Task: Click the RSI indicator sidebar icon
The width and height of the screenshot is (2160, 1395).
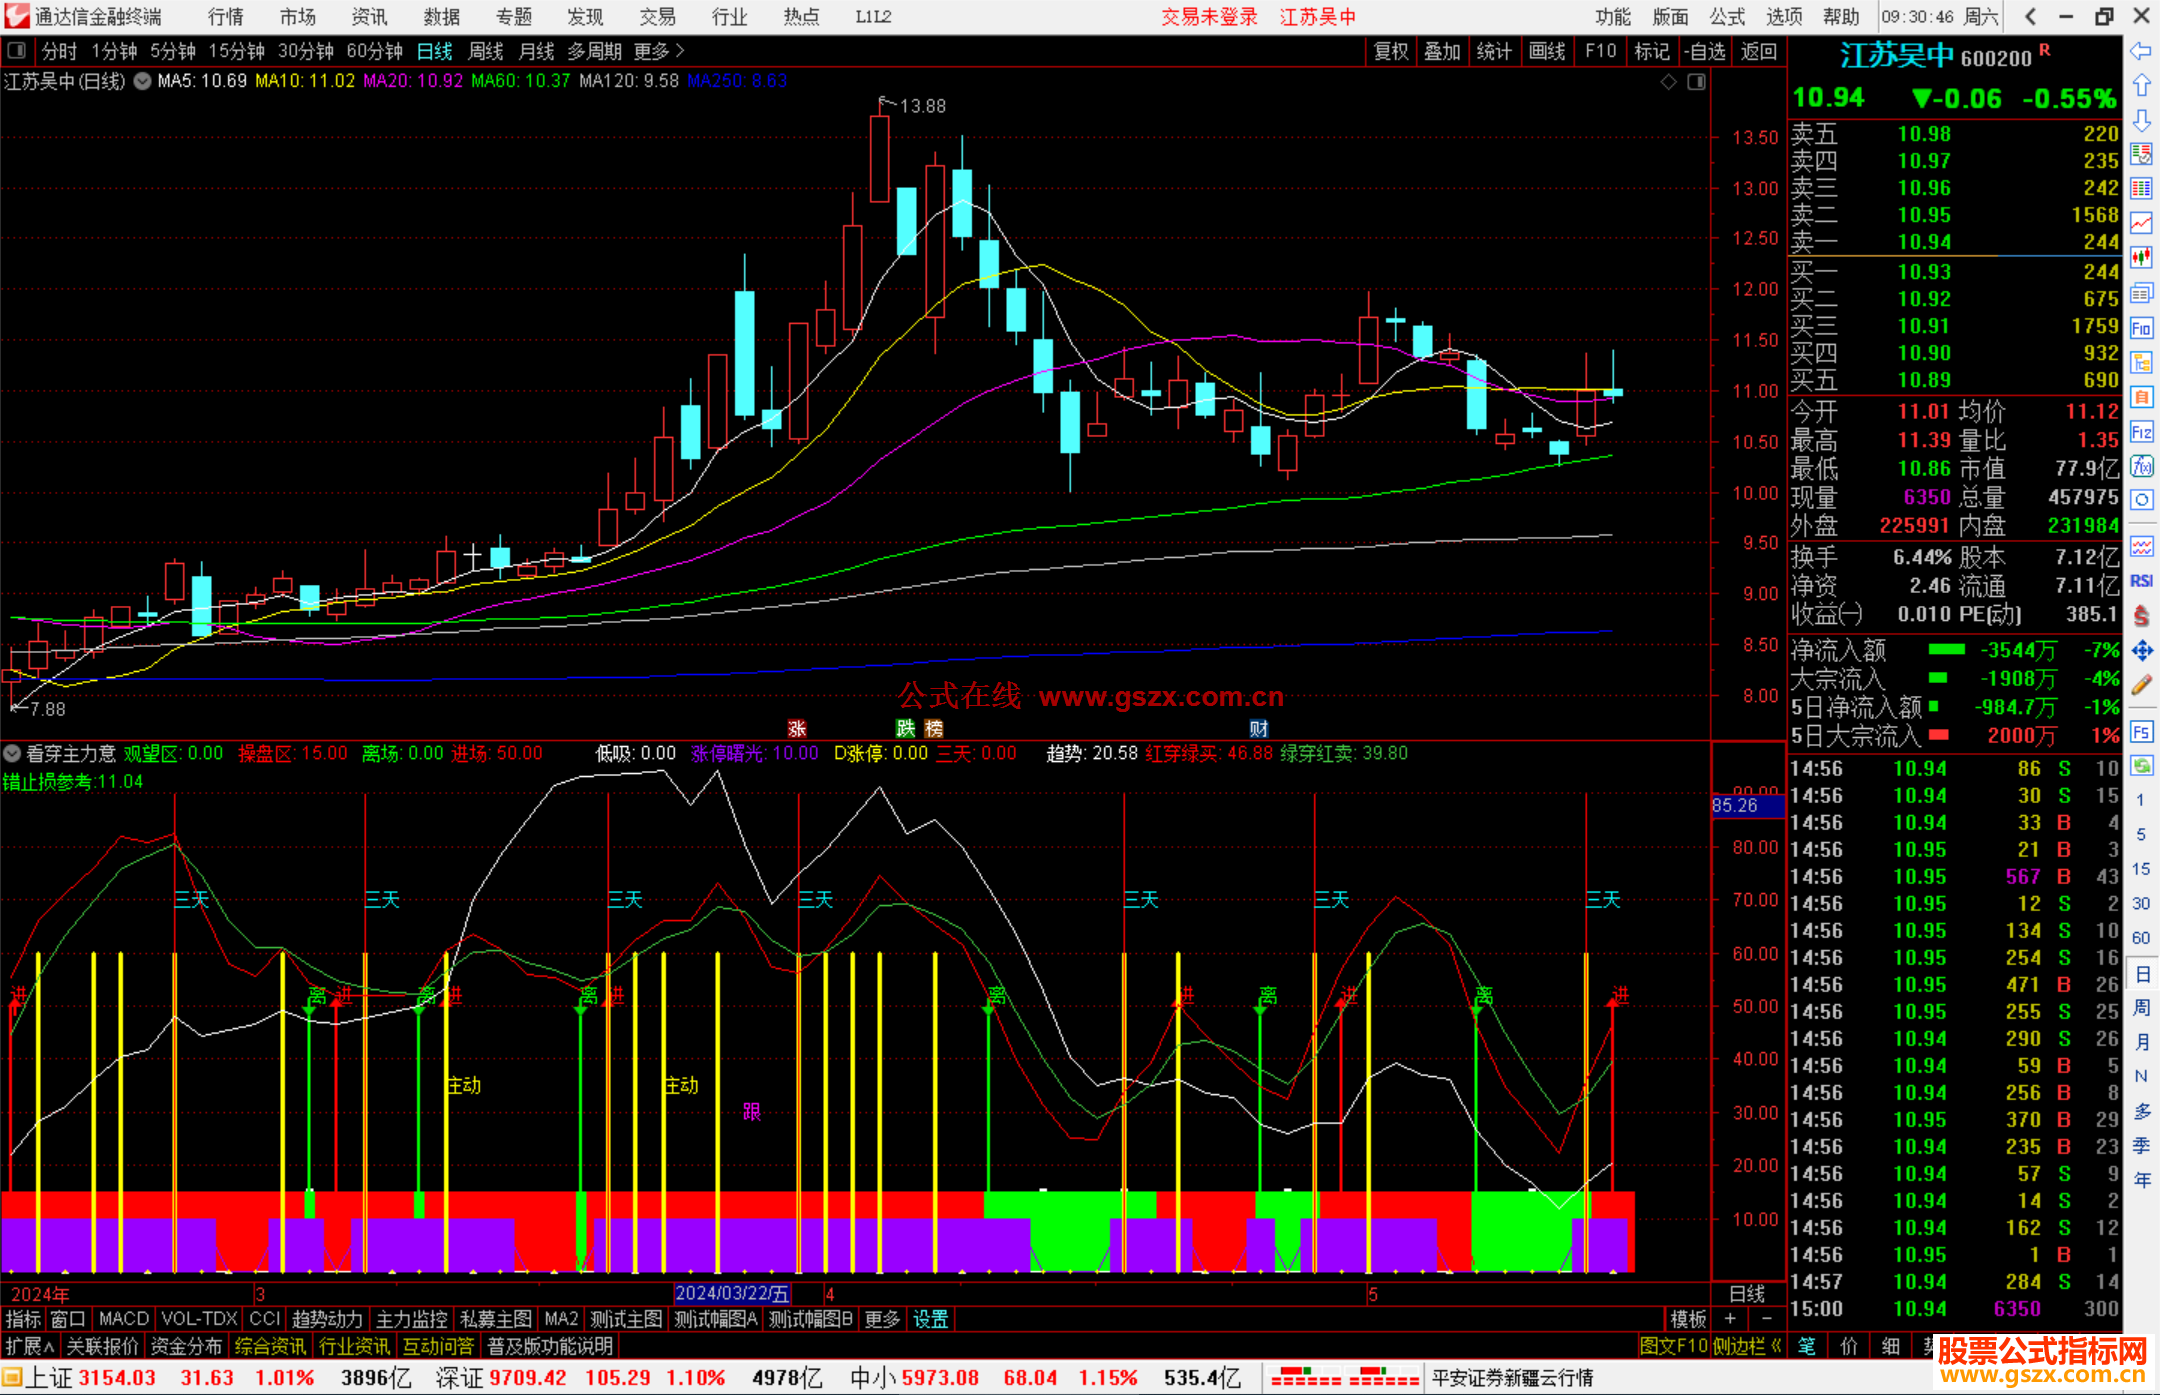Action: (x=2141, y=581)
